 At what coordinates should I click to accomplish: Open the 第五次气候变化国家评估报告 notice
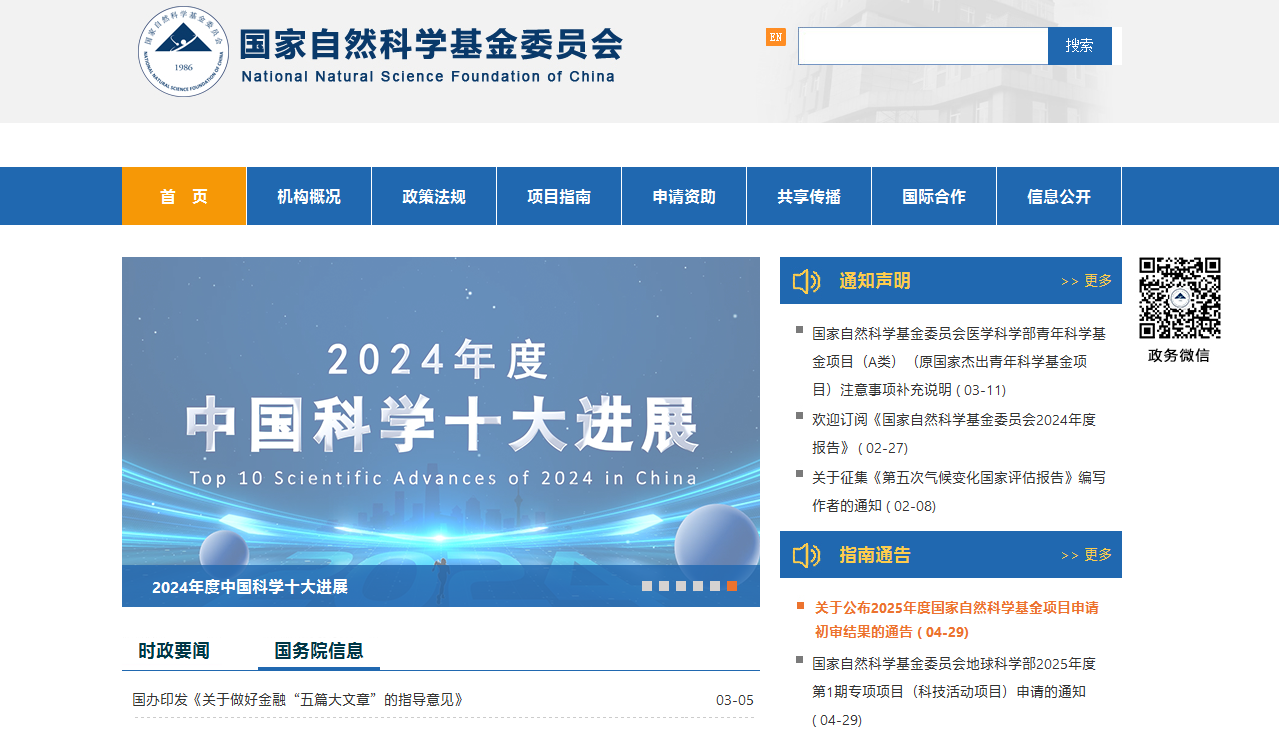click(x=959, y=491)
